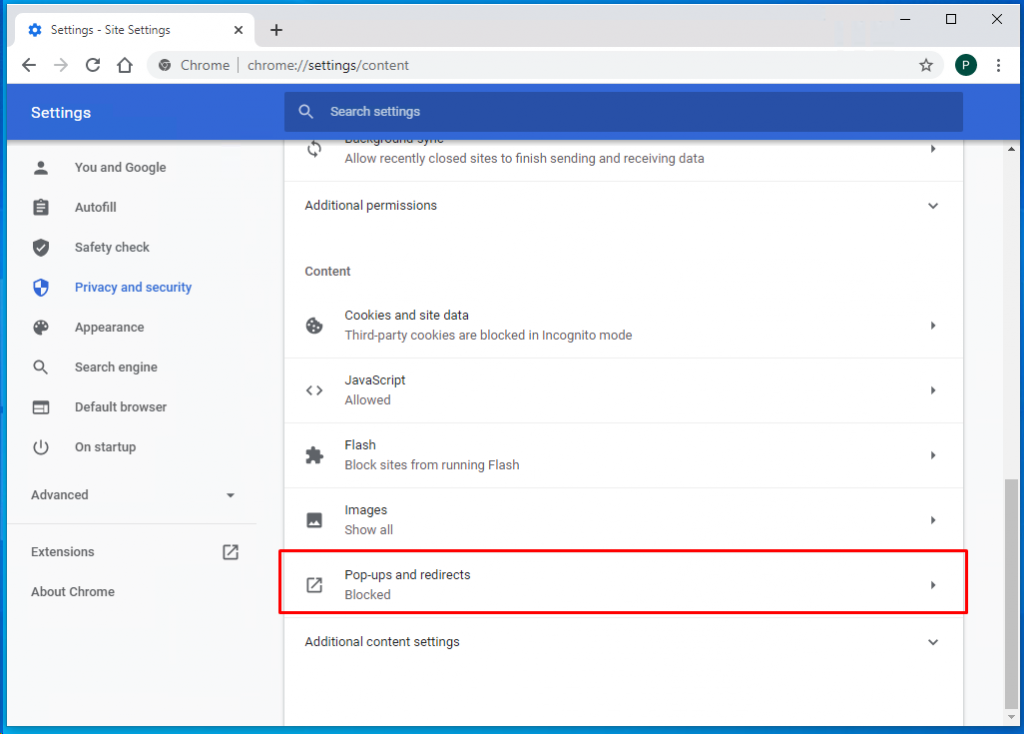The width and height of the screenshot is (1024, 734).
Task: Open Appearance settings
Action: 109,327
